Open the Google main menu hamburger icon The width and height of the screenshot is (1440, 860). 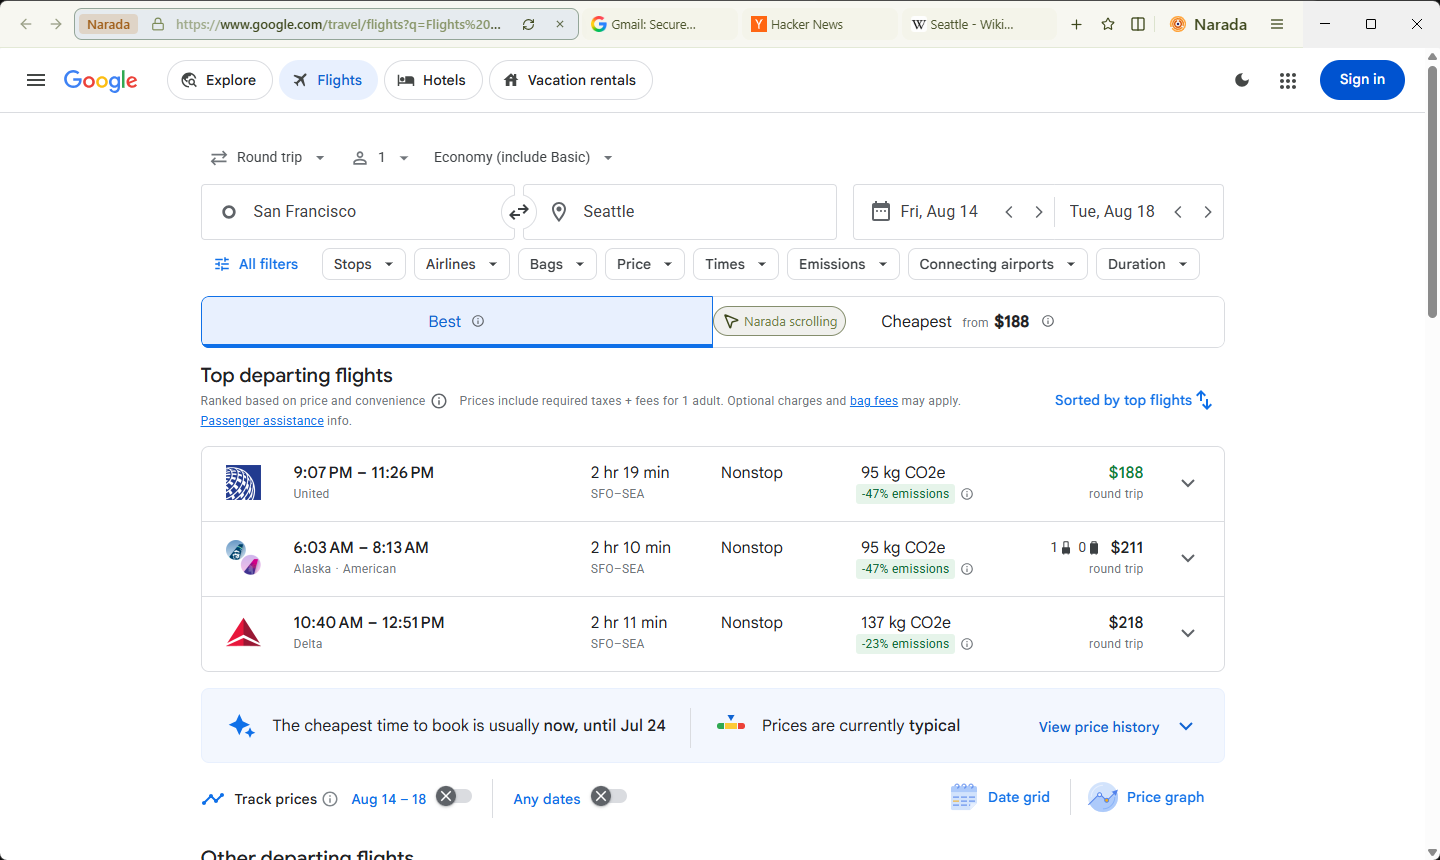pos(36,80)
